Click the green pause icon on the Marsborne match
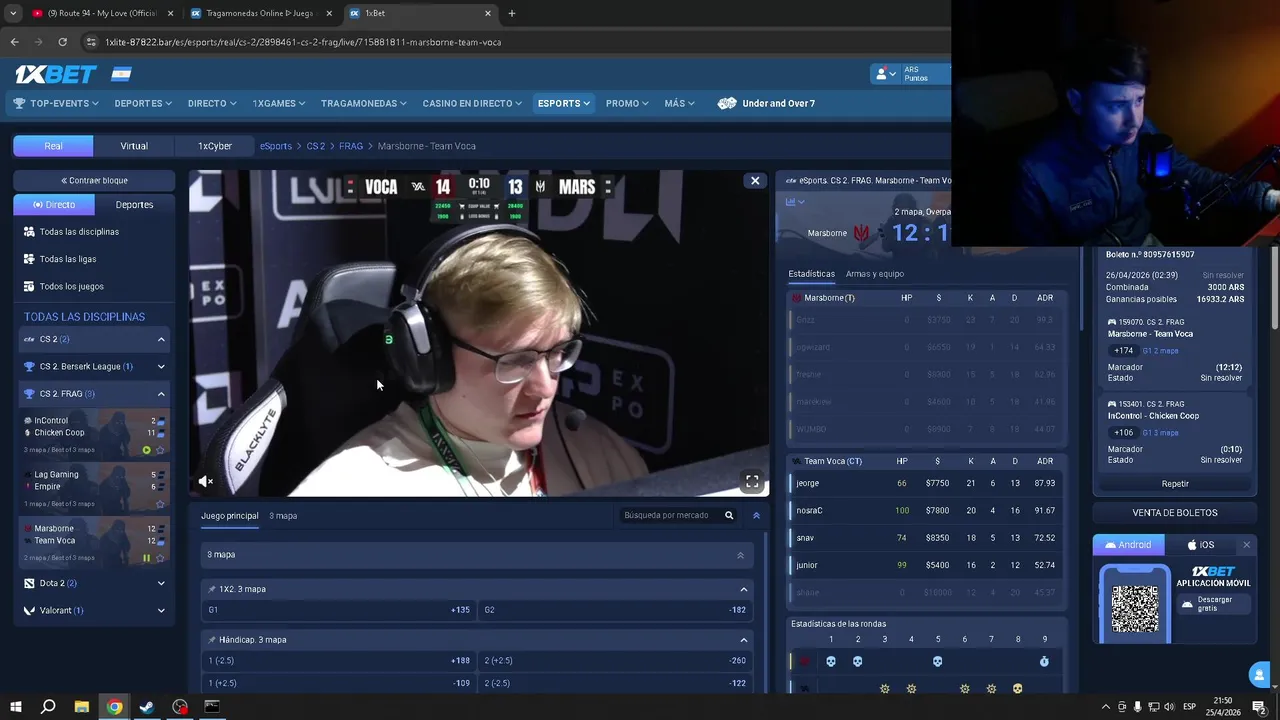 click(x=147, y=558)
